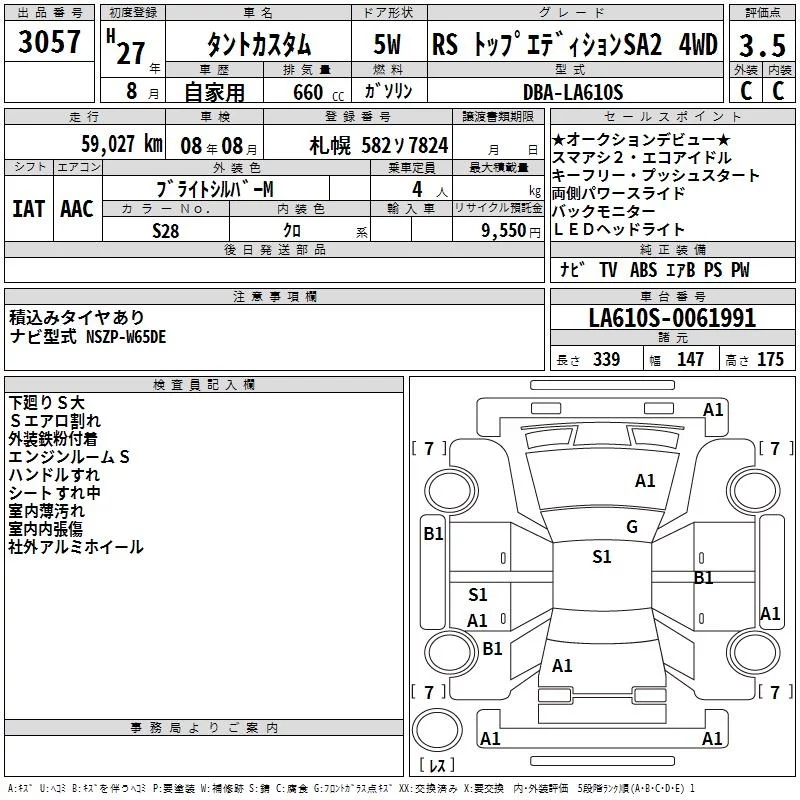
Task: Select the 事務局よりご案内 header
Action: pyautogui.click(x=204, y=728)
